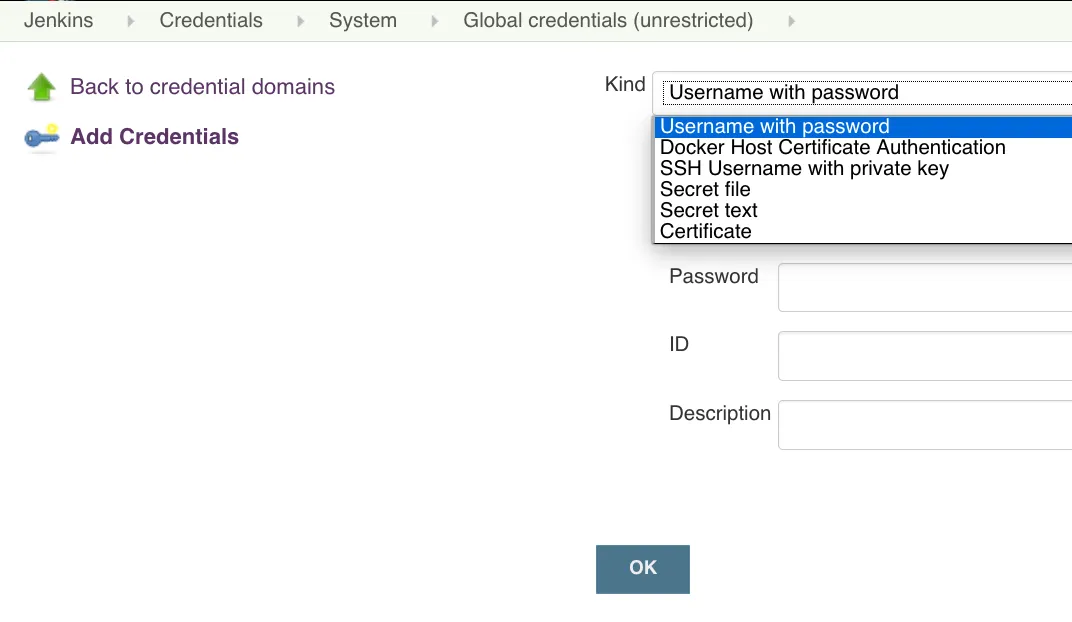
Task: Select the Certificate kind option
Action: 706,232
